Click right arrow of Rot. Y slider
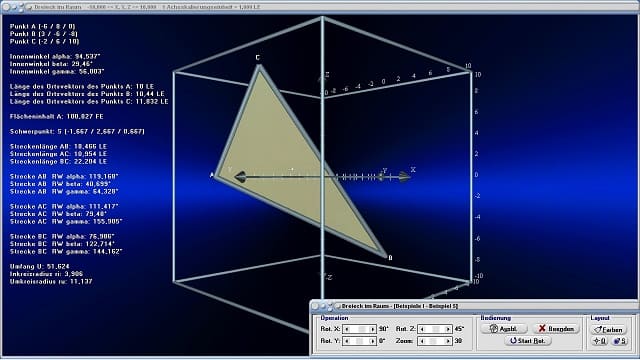This screenshot has width=640, height=360. [x=372, y=341]
